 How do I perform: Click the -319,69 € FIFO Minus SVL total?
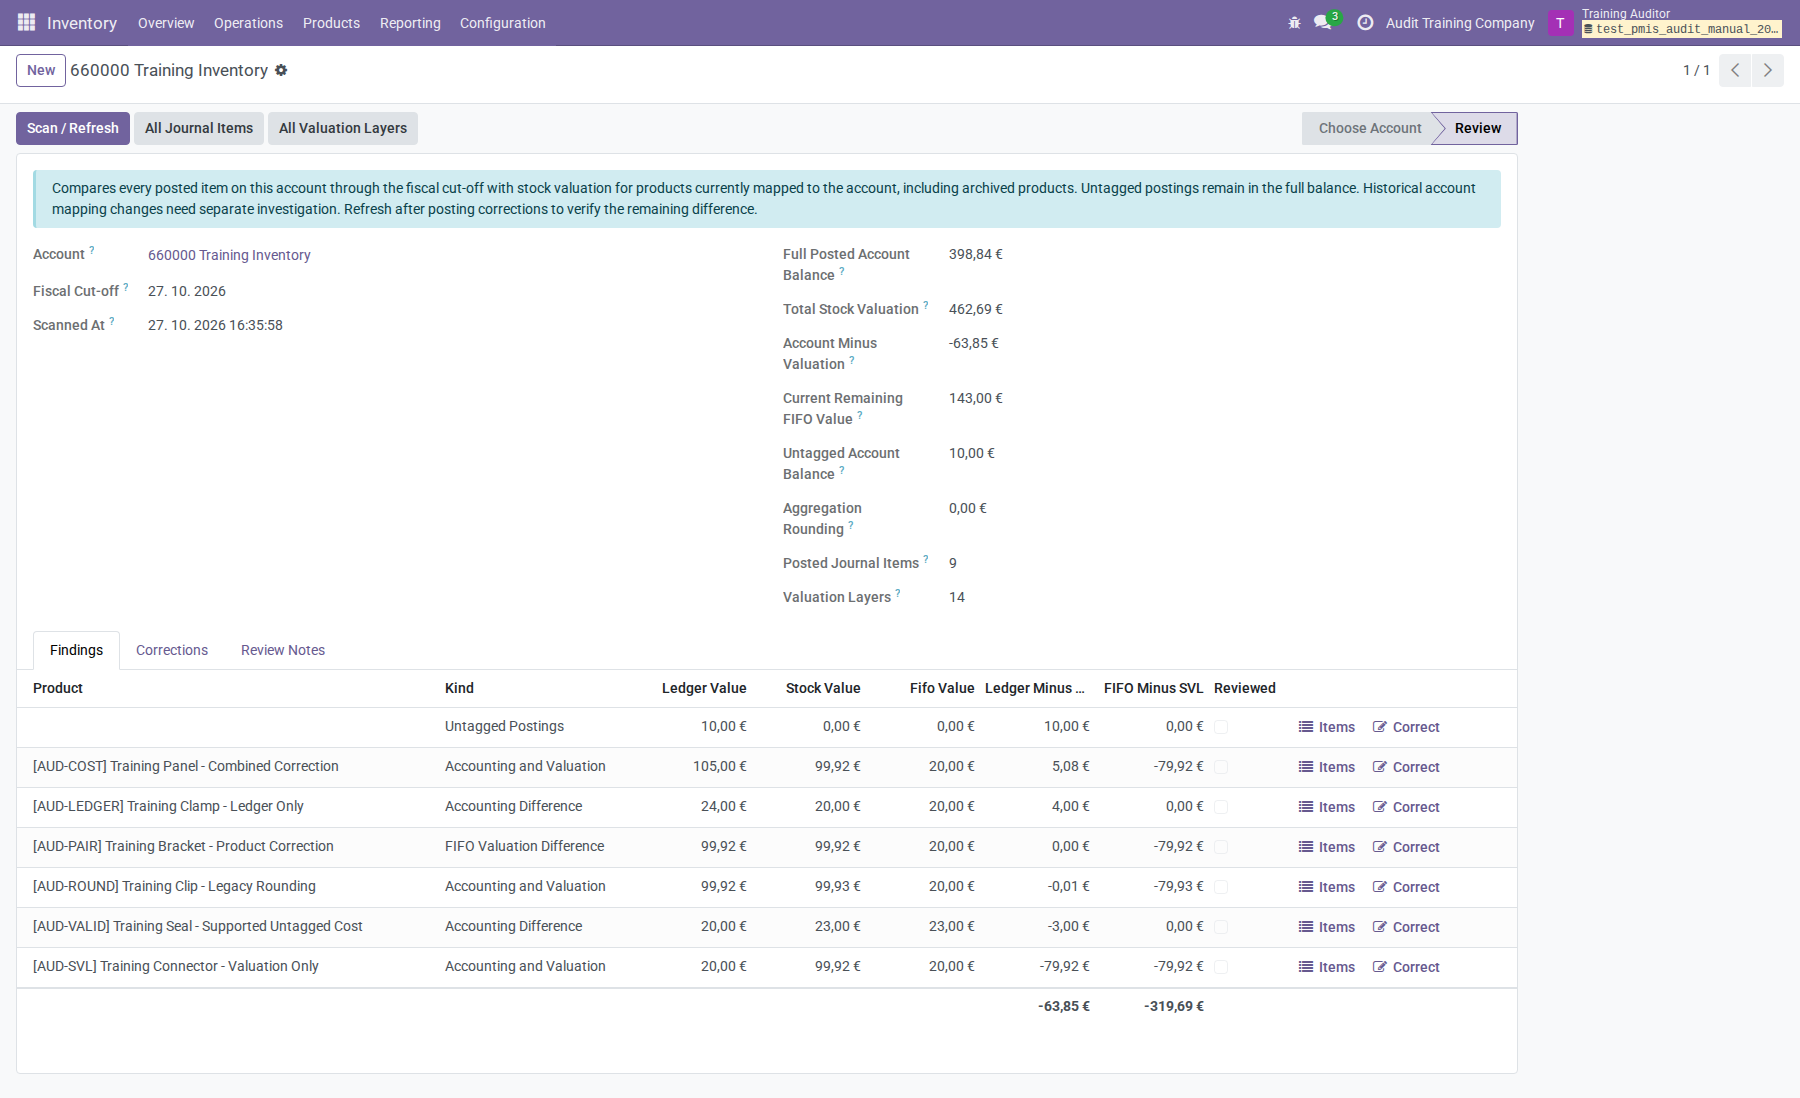pos(1174,1006)
